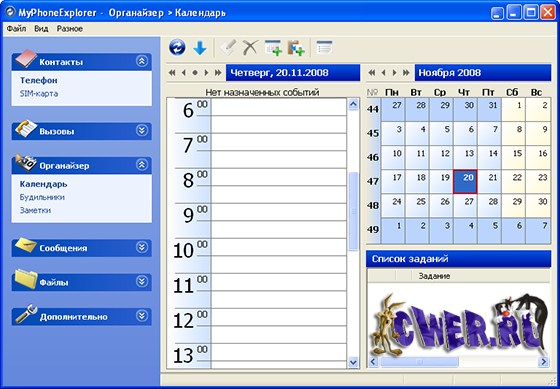Viewport: 560px width, 389px height.
Task: Click the Чт weekday header
Action: click(464, 93)
